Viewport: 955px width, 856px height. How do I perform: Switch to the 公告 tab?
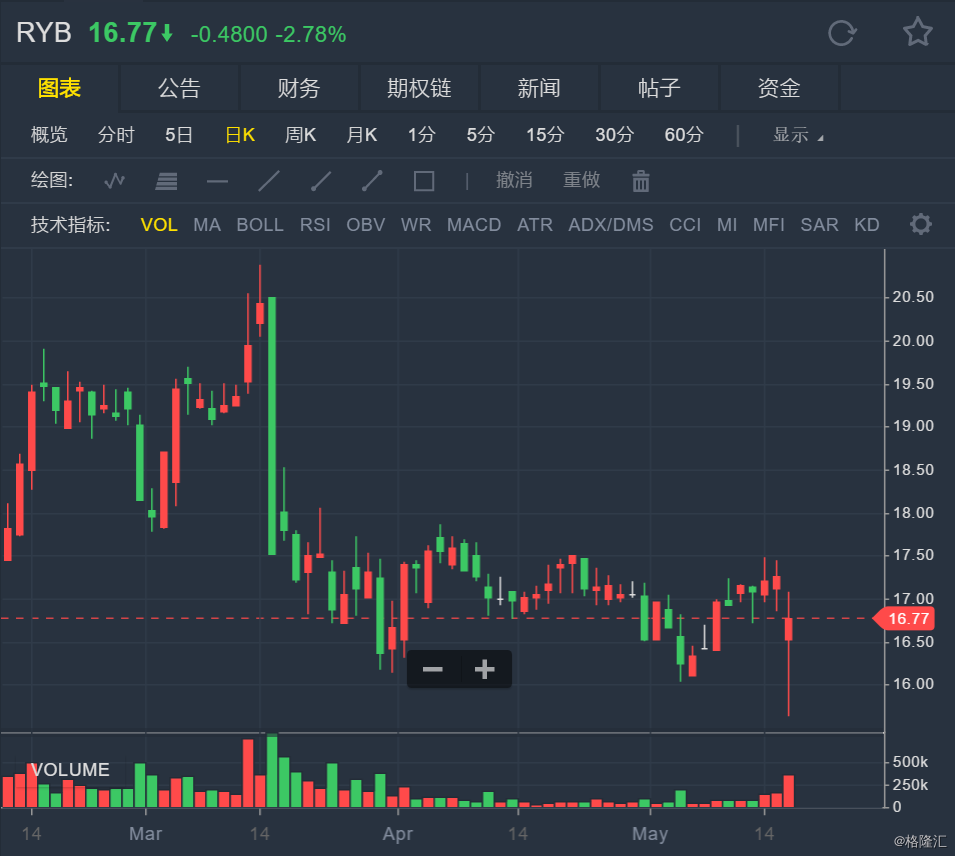tap(179, 88)
